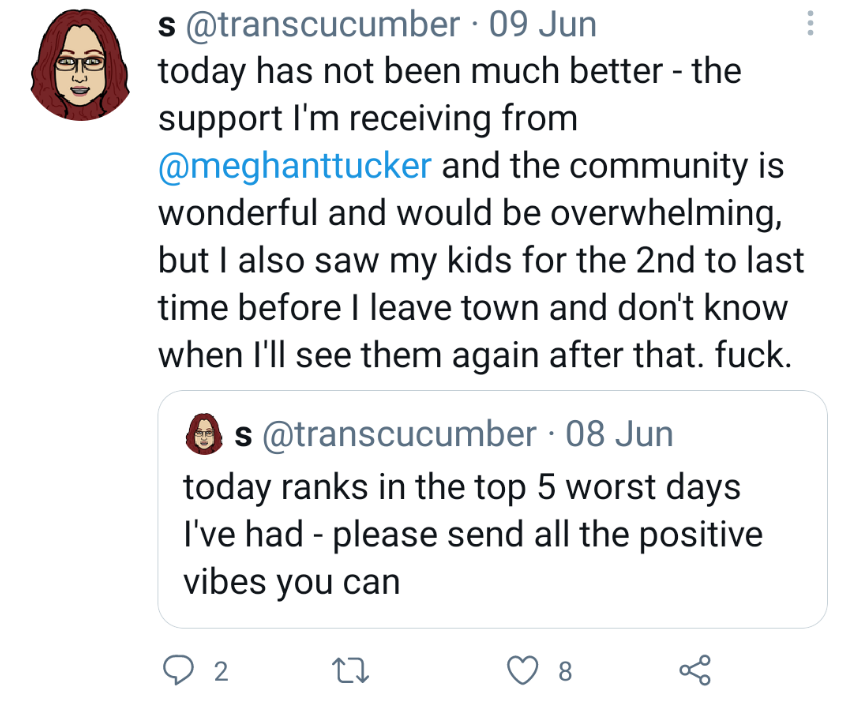The height and width of the screenshot is (702, 853).
Task: Open the @meghanttucker mention link
Action: pos(295,165)
